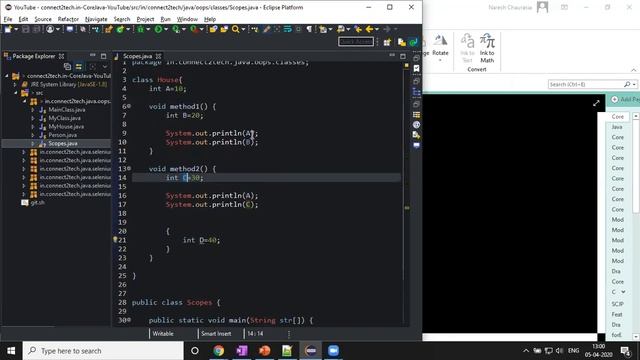Open the Window menu
This screenshot has width=640, height=360.
(x=187, y=19)
